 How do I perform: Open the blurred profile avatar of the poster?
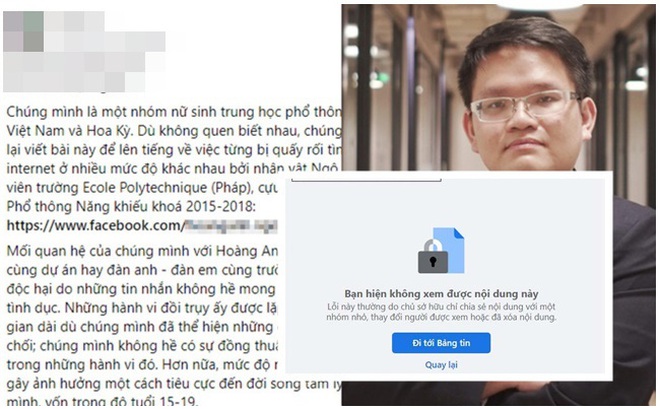point(24,32)
